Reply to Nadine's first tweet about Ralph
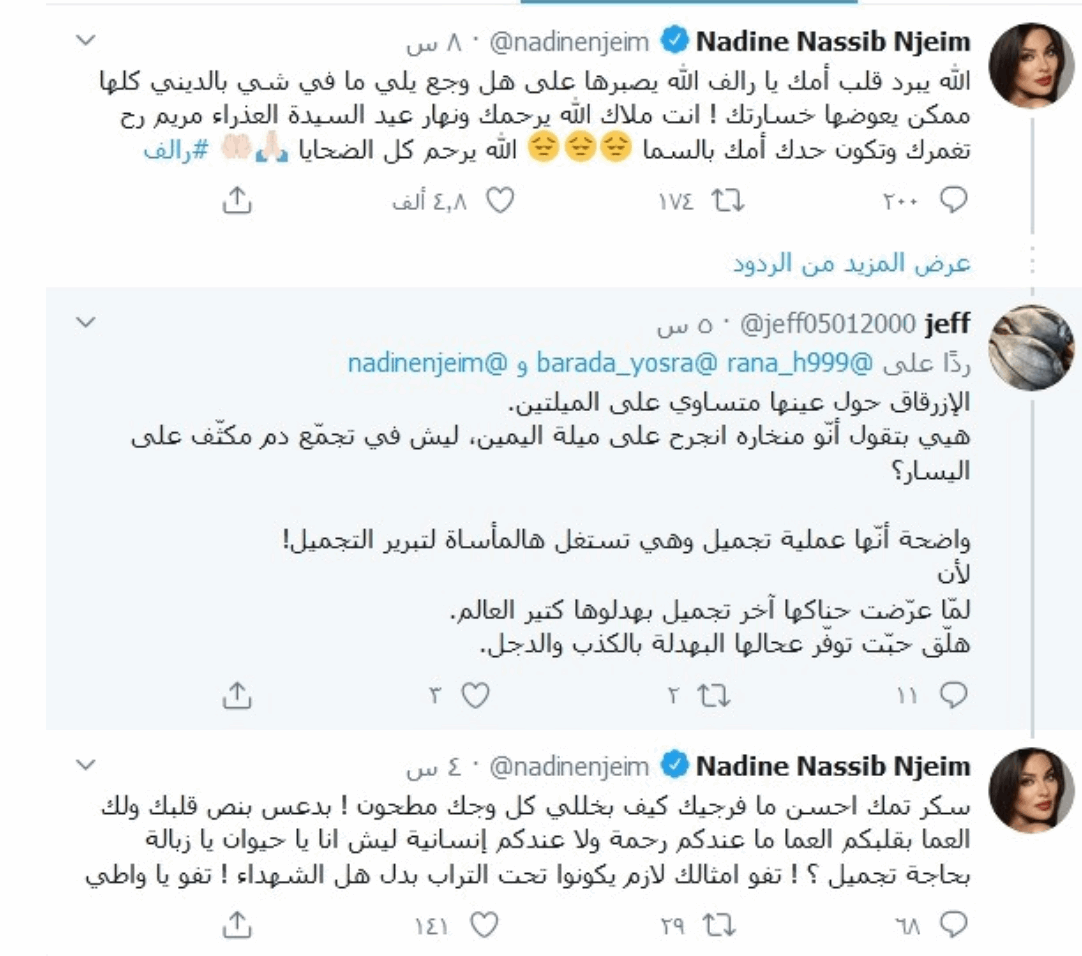Screen dimensions: 1082x956 click(953, 200)
